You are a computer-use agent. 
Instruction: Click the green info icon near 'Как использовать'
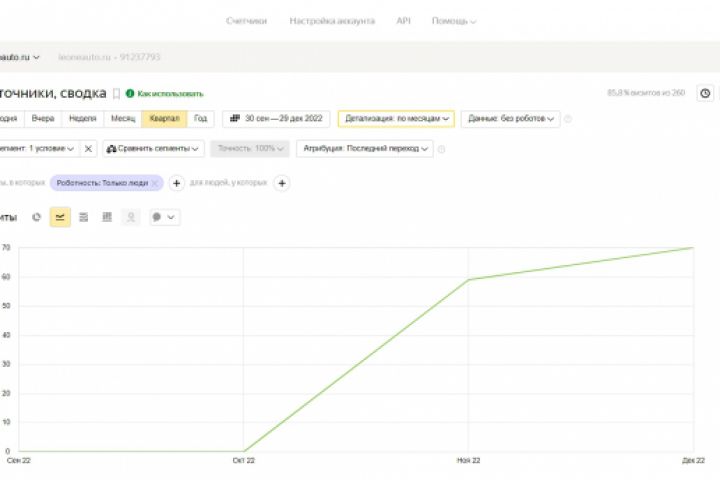click(x=130, y=94)
